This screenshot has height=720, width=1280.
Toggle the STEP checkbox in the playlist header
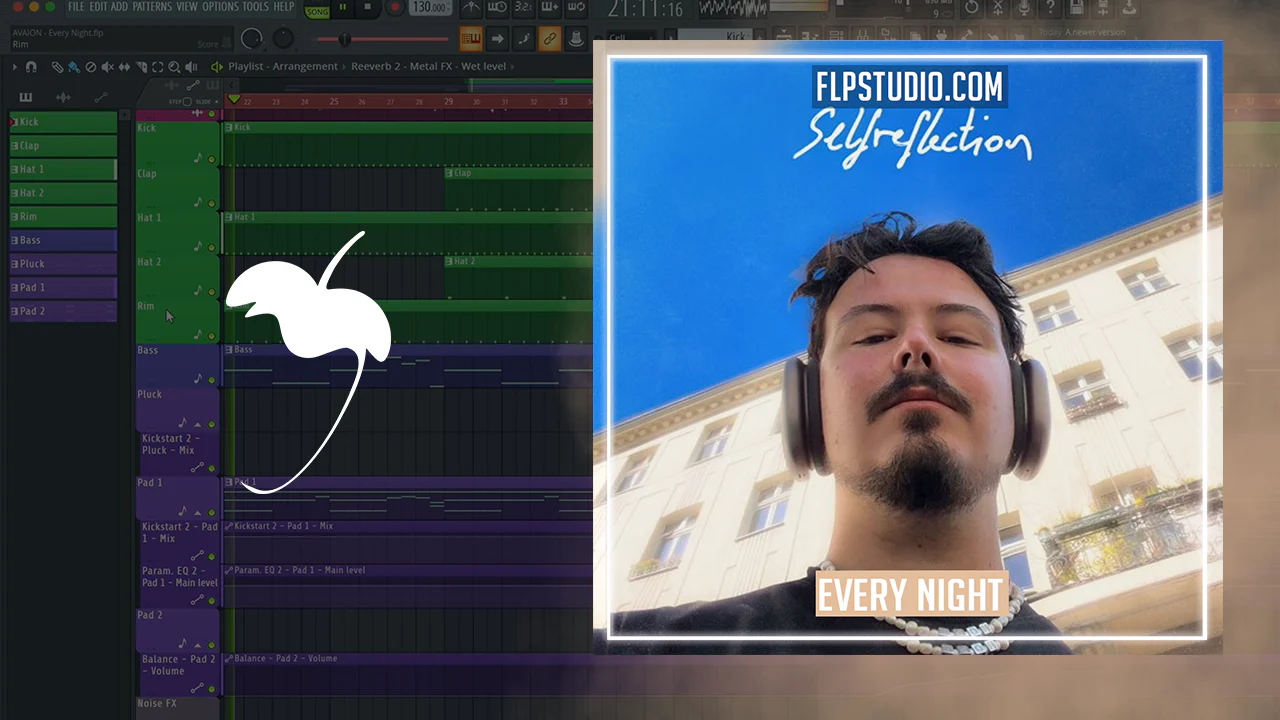[187, 102]
